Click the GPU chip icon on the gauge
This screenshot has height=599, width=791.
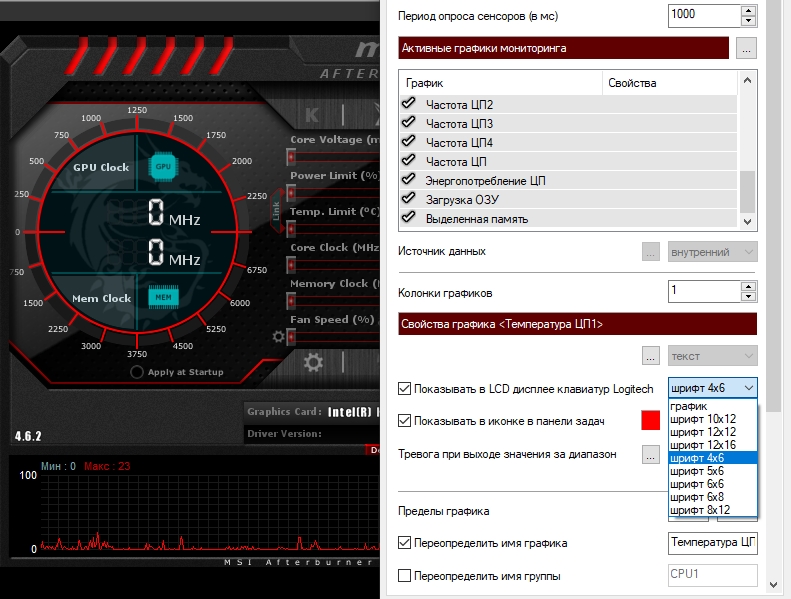click(163, 166)
